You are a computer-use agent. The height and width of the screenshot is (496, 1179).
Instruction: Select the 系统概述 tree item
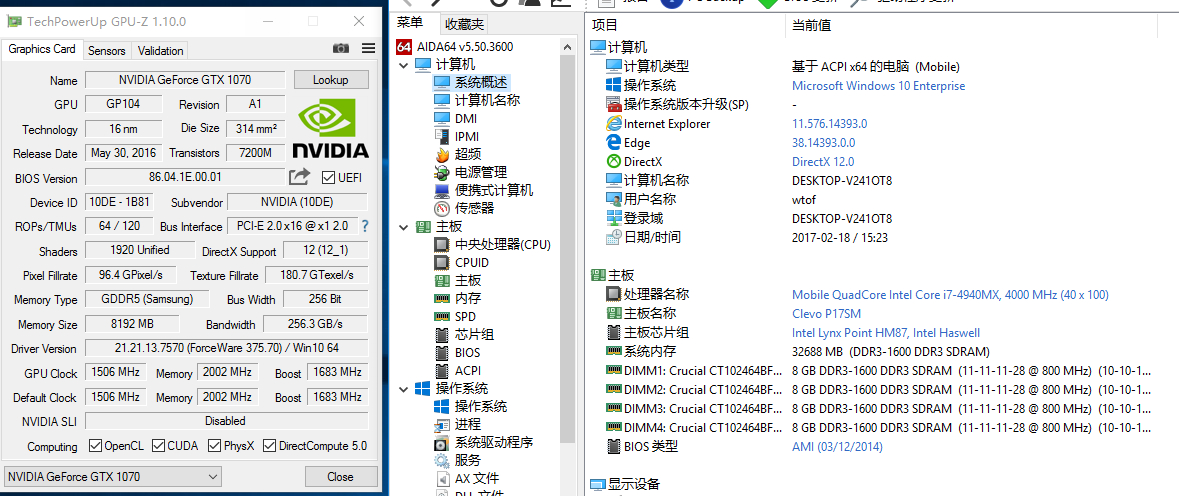click(x=481, y=82)
